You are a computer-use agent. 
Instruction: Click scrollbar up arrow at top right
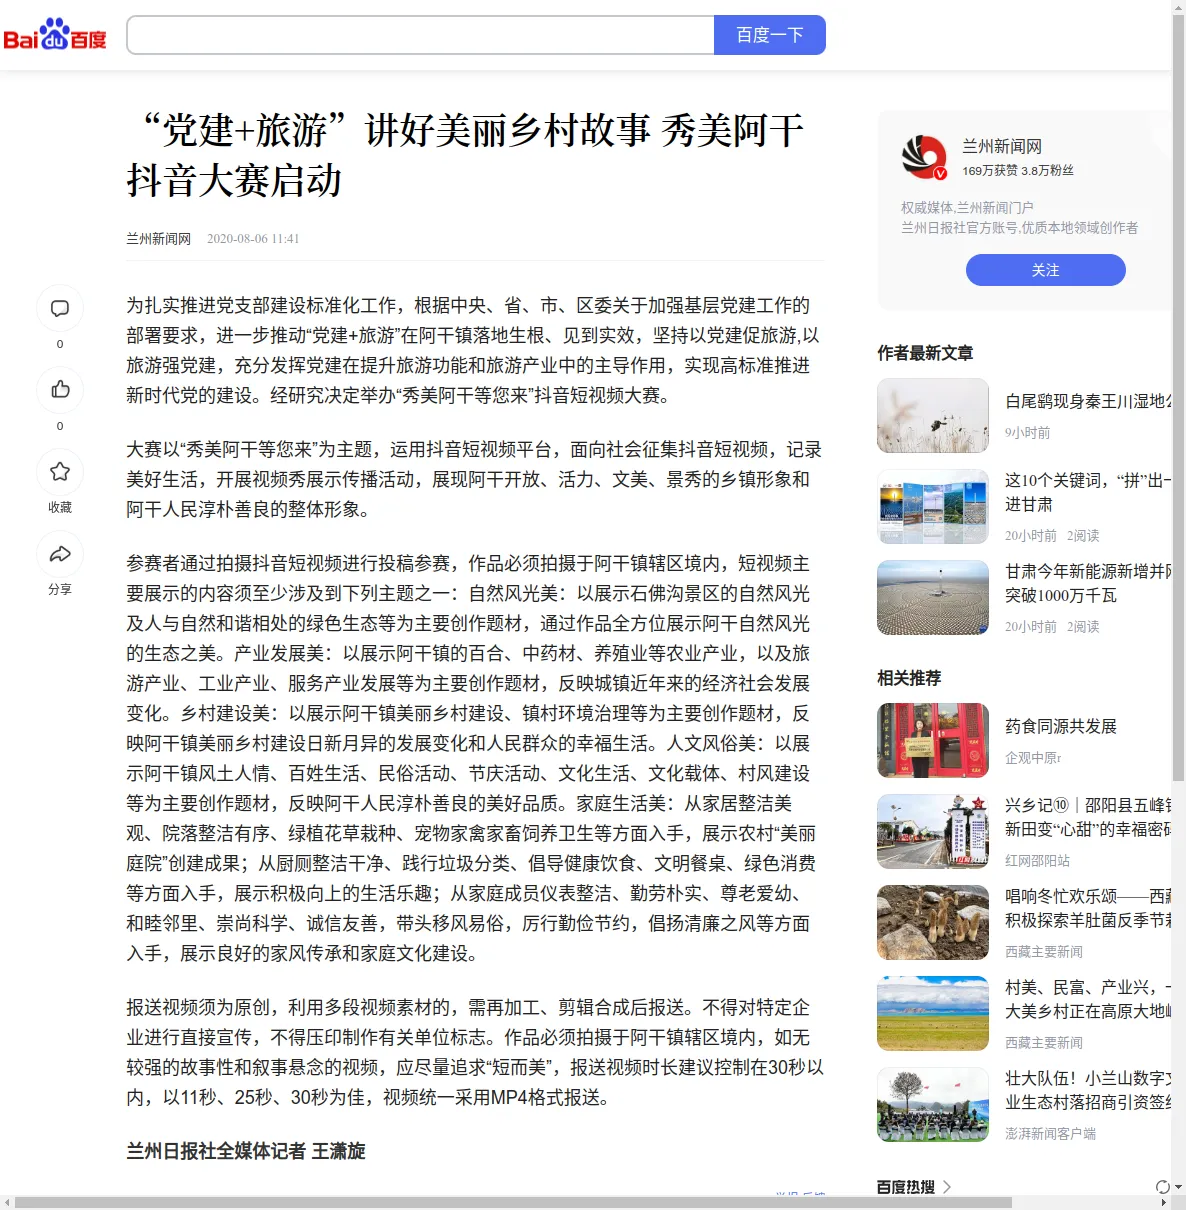(x=1179, y=7)
